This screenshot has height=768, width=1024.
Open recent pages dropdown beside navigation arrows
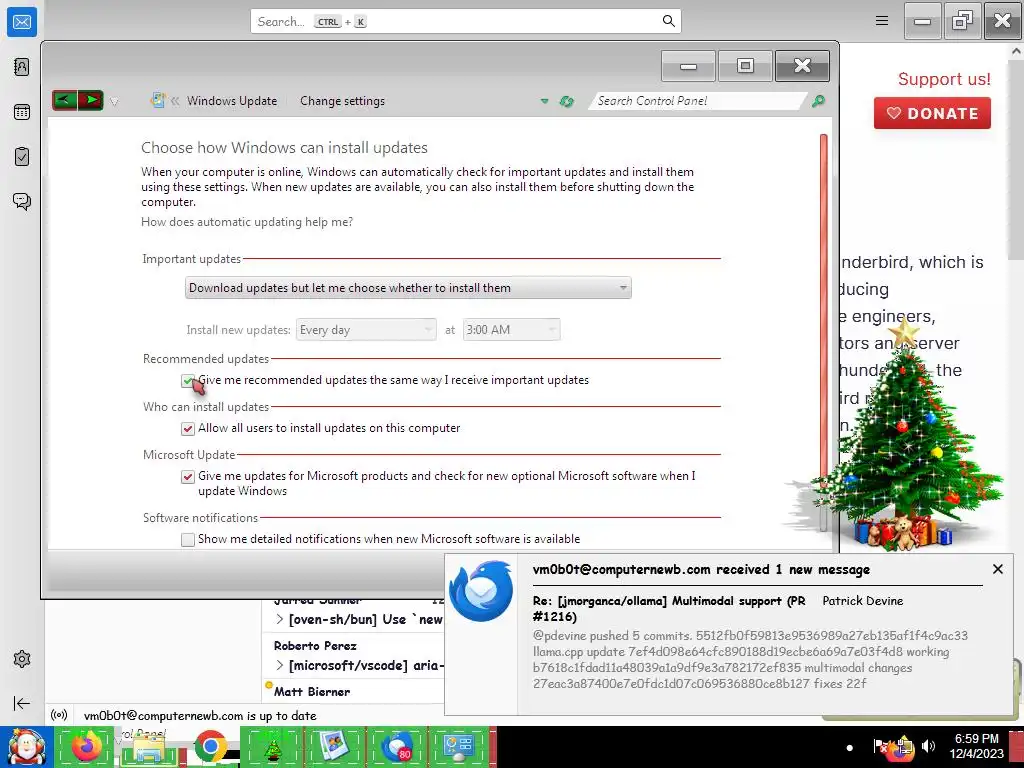(114, 101)
